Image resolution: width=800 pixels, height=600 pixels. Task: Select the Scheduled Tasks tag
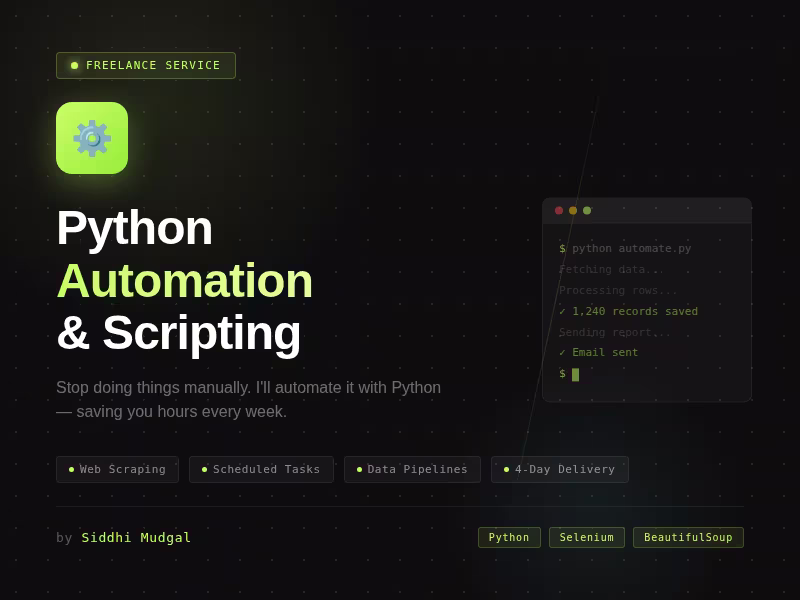coord(261,469)
